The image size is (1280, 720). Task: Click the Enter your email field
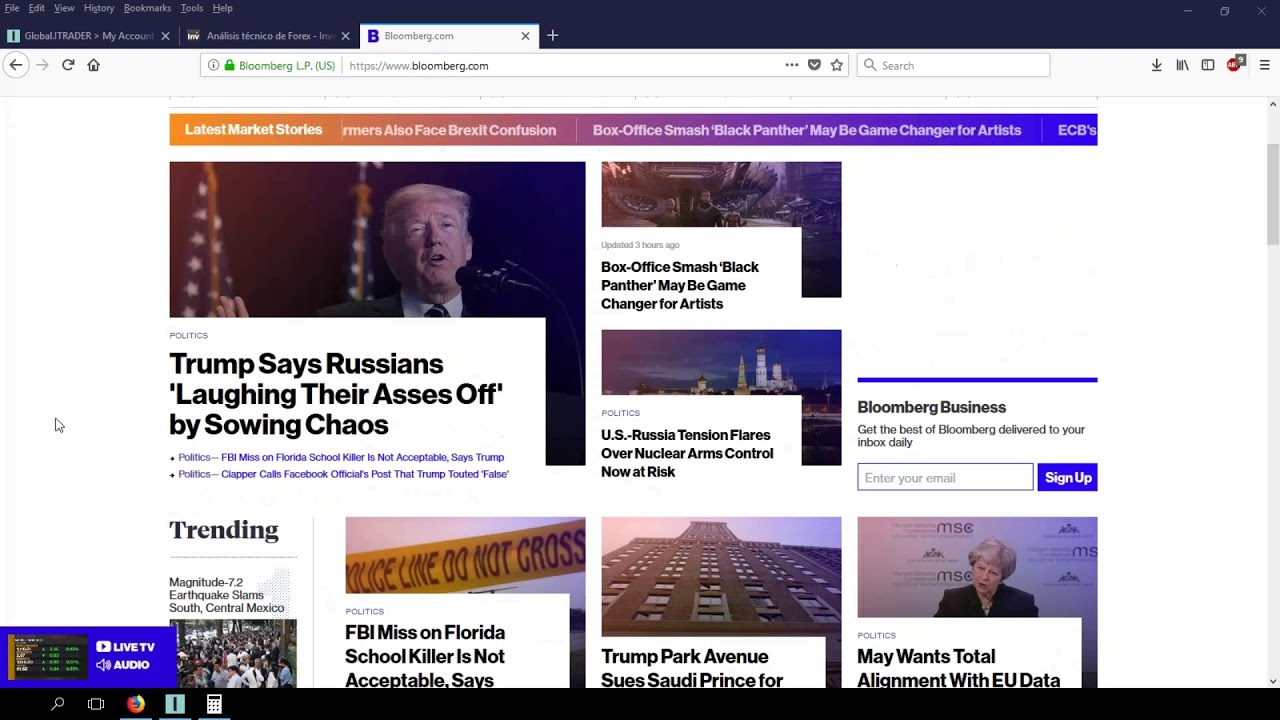coord(945,477)
